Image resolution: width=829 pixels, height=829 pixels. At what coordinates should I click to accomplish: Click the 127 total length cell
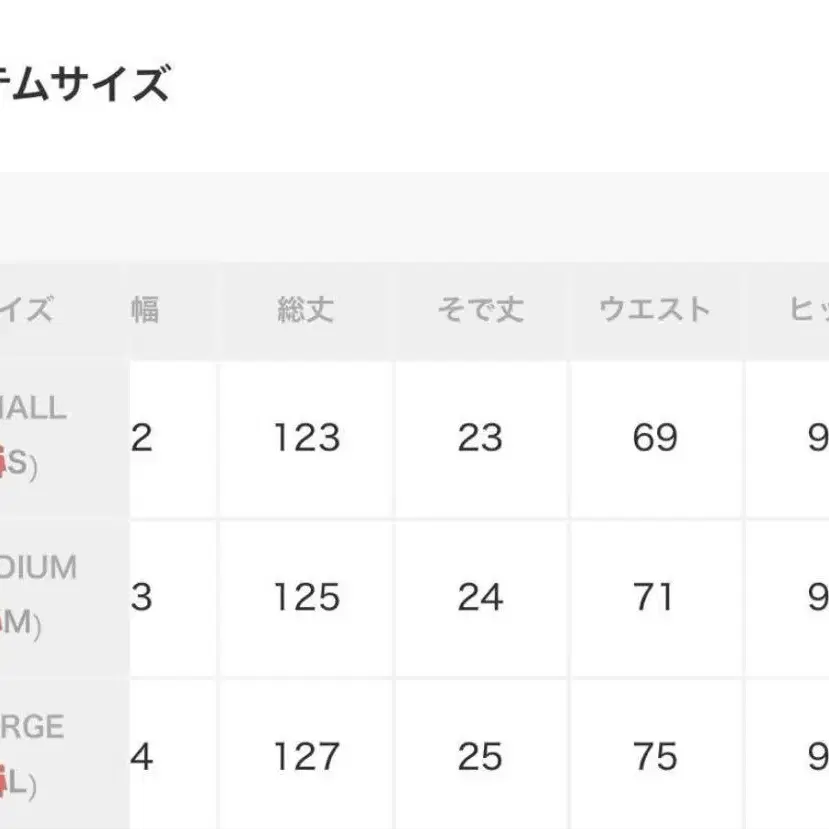pos(306,757)
